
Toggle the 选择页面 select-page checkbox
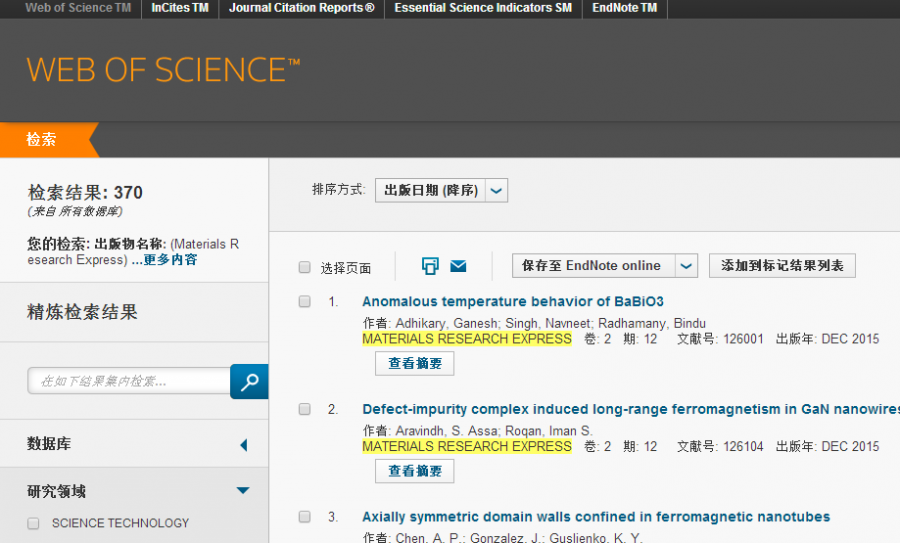pos(304,267)
